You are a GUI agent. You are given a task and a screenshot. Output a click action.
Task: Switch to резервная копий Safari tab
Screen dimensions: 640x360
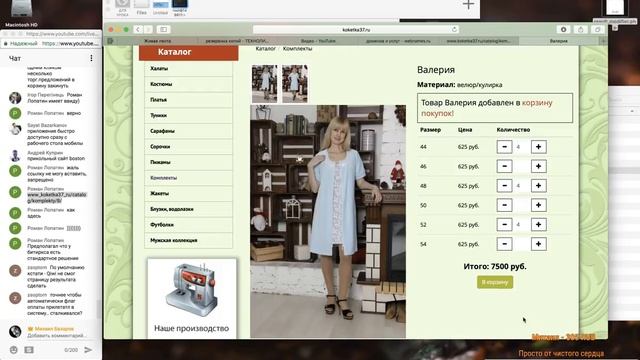tap(238, 41)
